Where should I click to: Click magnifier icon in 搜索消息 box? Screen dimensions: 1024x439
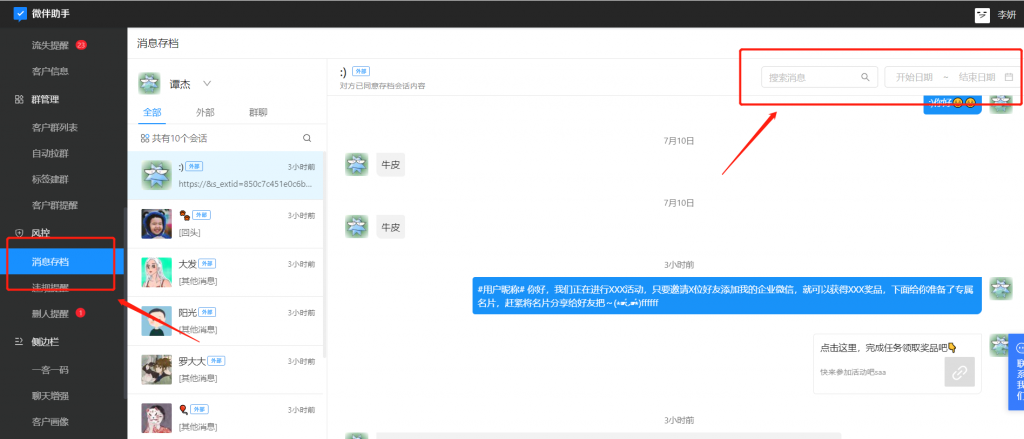pos(865,77)
